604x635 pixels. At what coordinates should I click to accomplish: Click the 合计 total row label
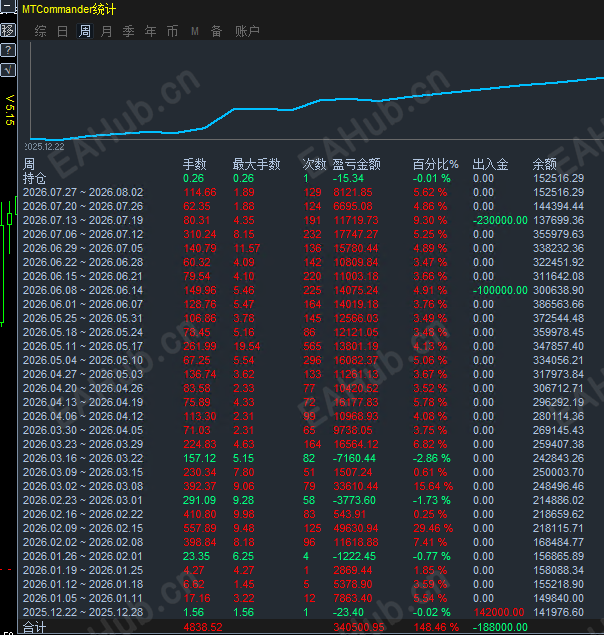(34, 628)
